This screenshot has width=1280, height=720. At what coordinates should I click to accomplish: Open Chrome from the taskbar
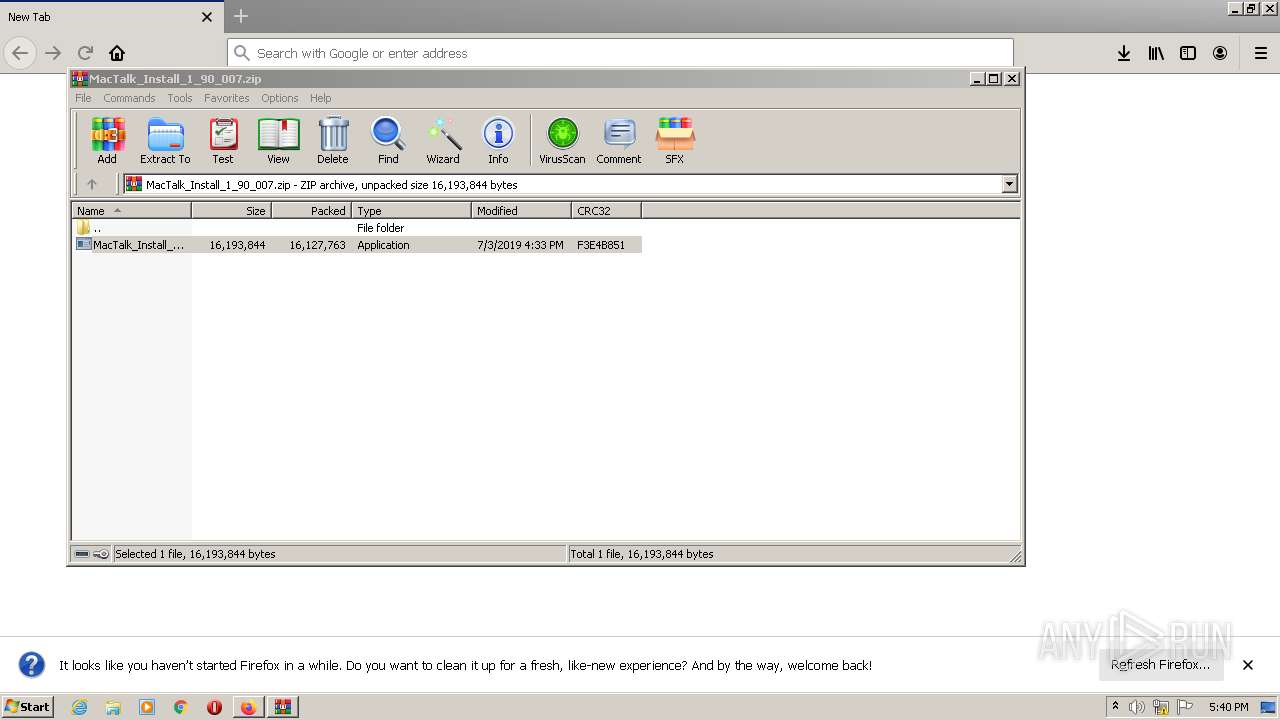click(x=180, y=707)
